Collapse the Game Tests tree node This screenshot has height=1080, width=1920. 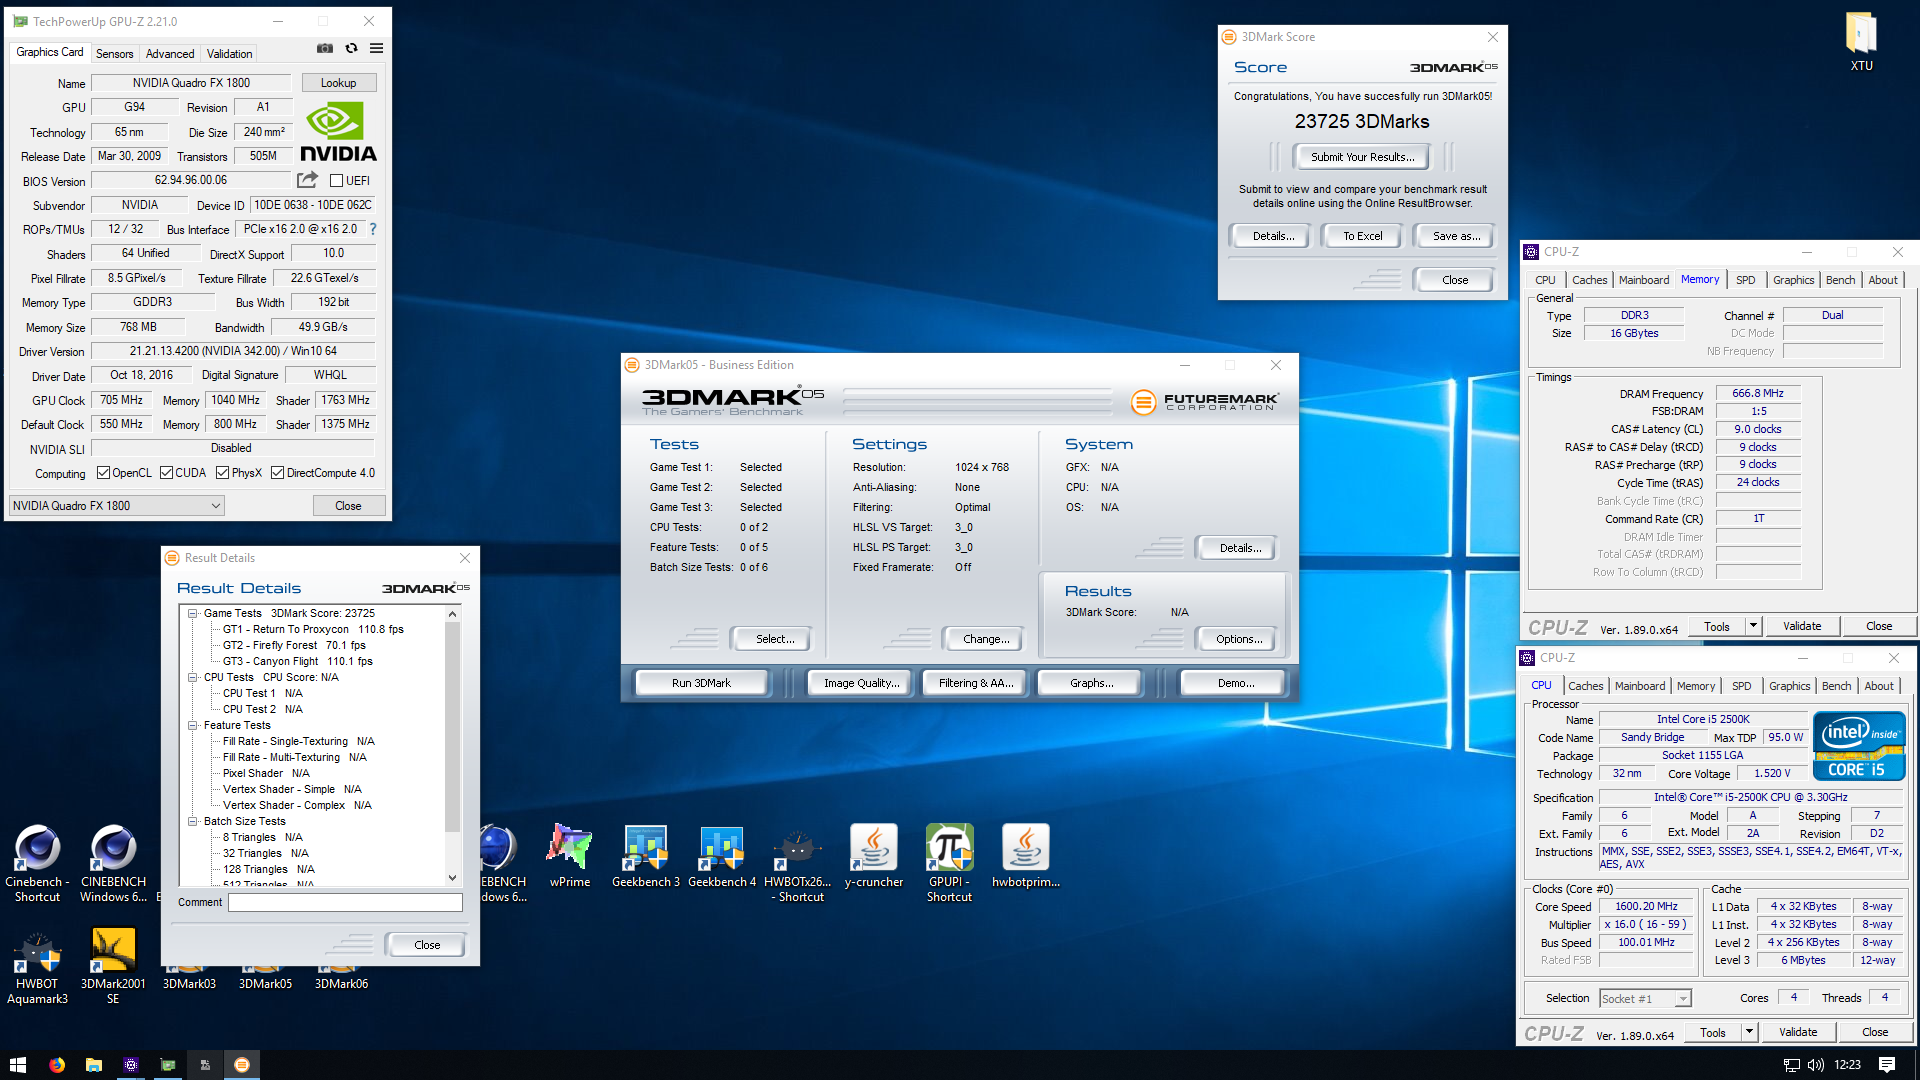[193, 613]
